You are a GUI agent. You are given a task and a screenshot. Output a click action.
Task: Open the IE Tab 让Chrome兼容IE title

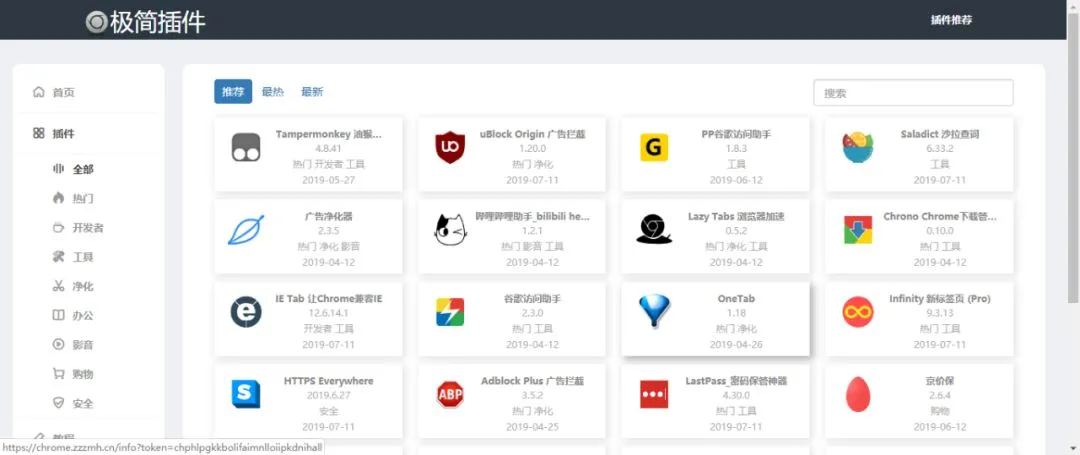[329, 299]
